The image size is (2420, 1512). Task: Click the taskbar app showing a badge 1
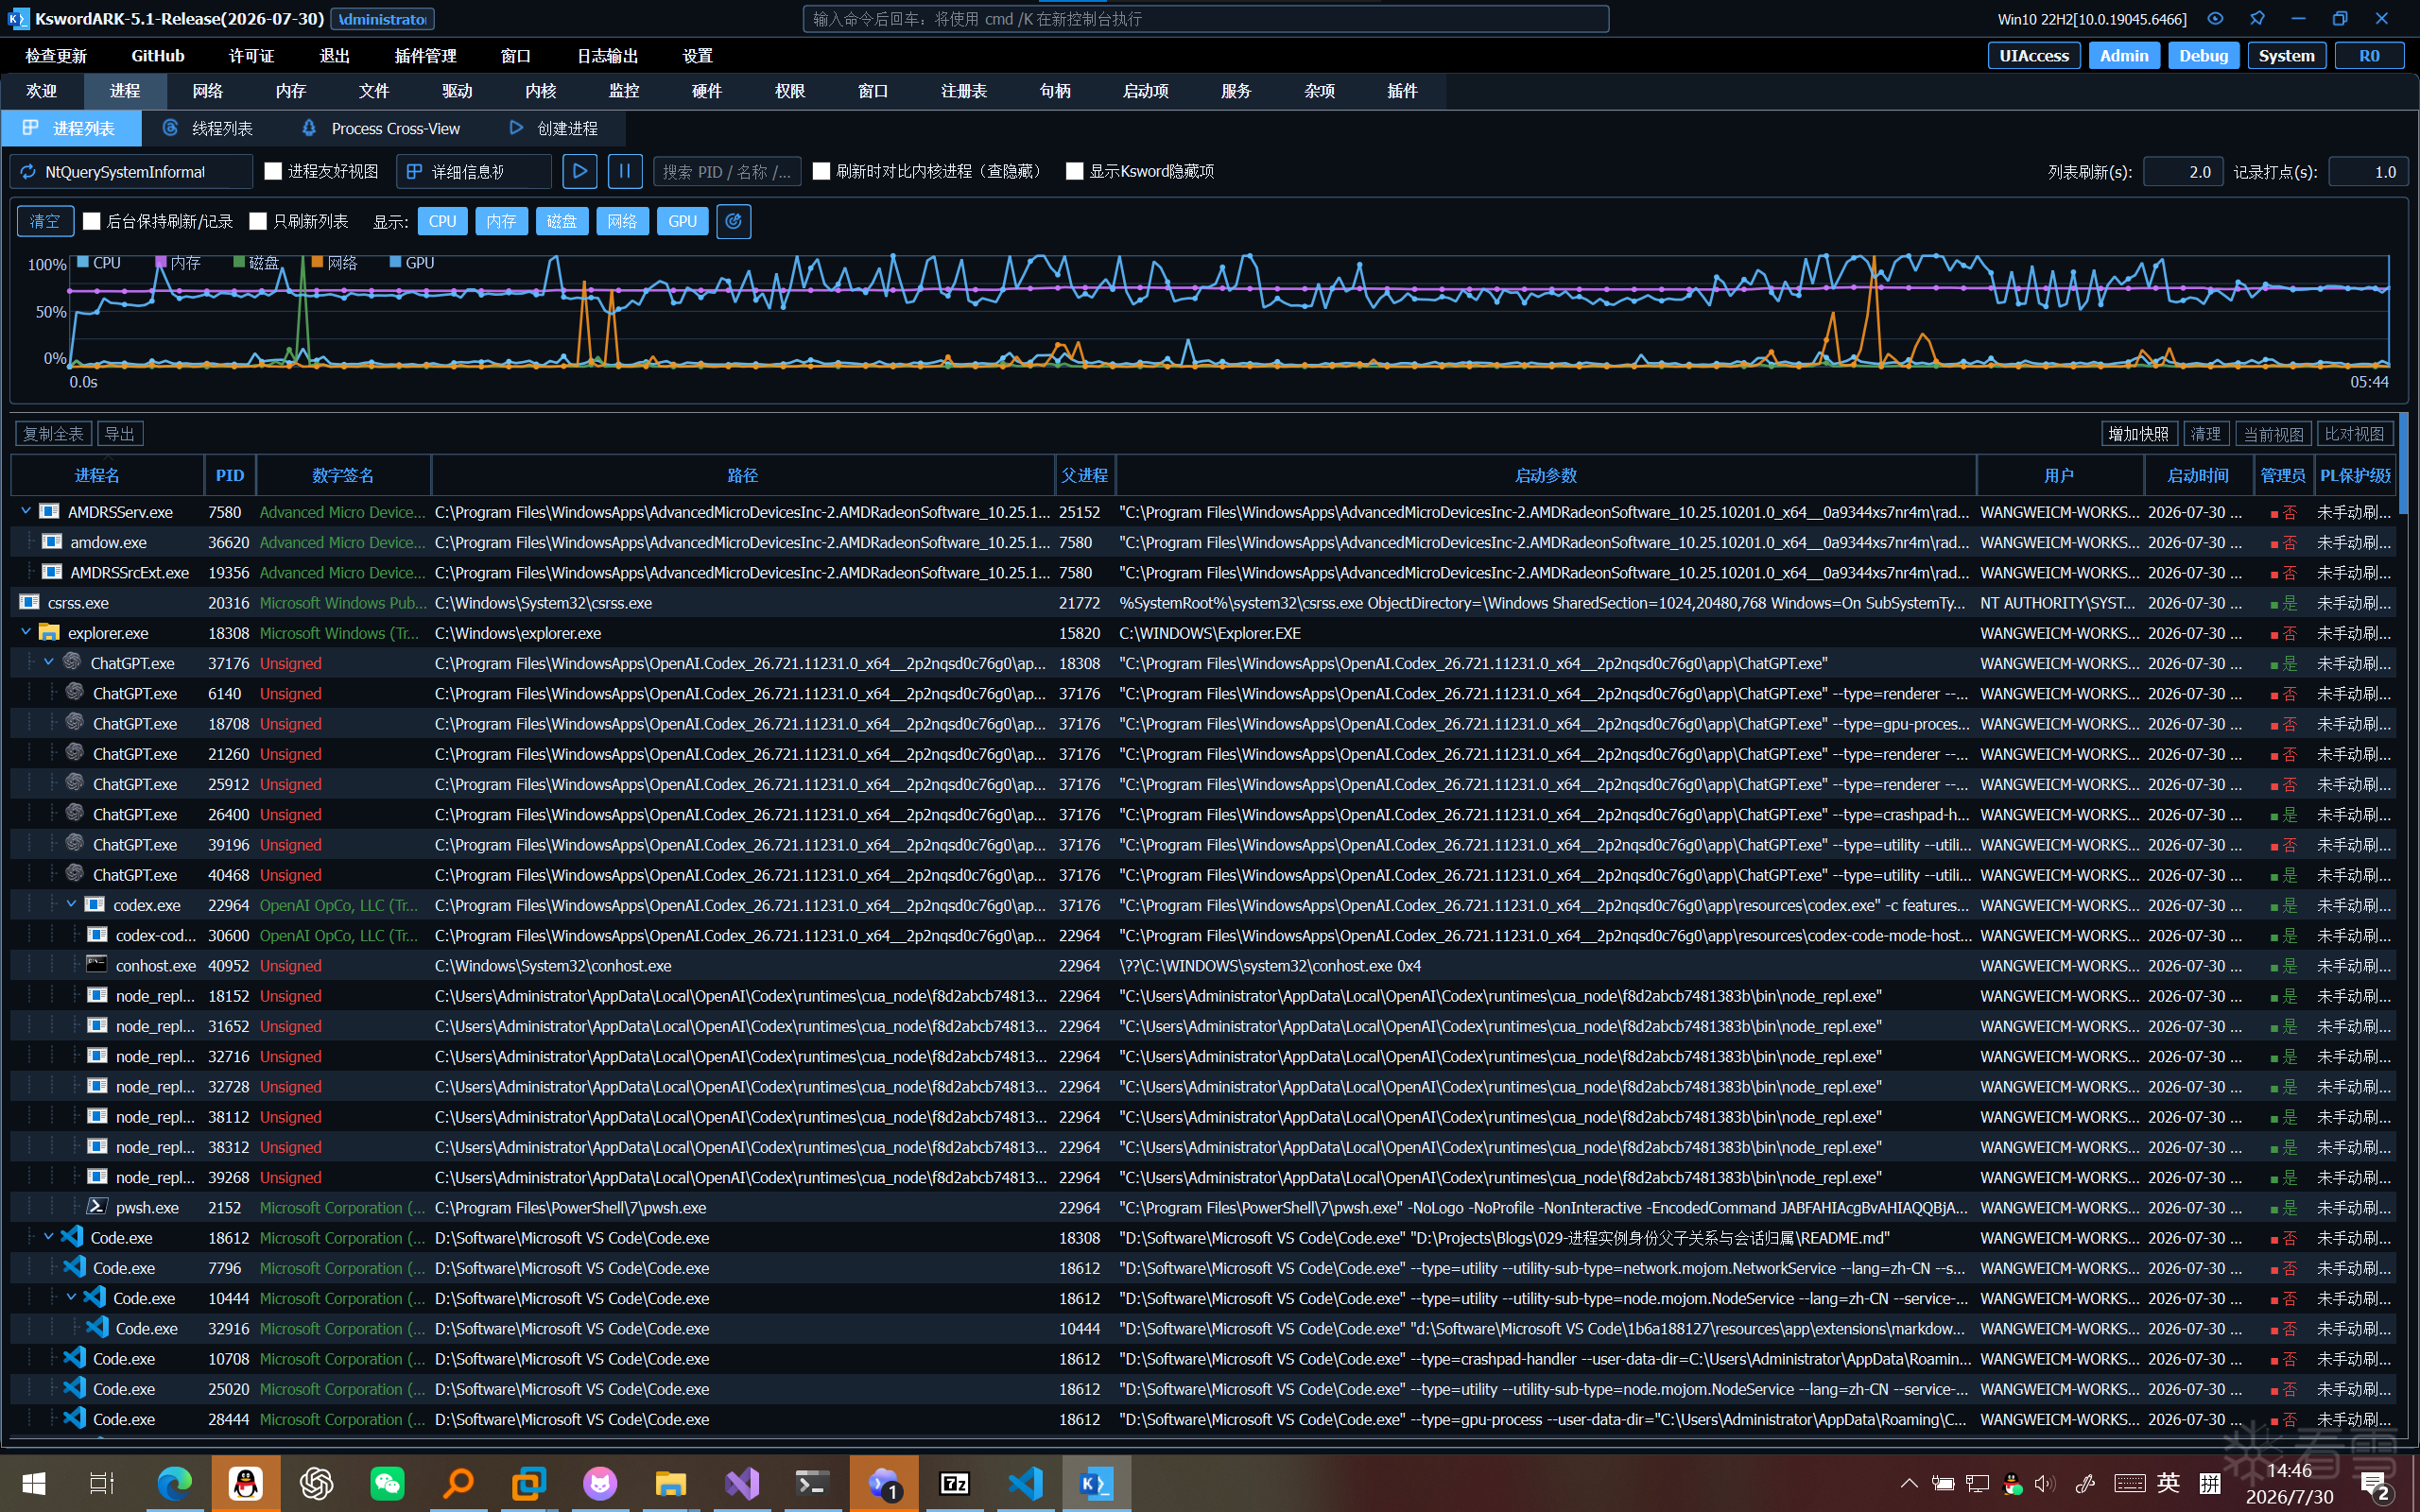click(x=884, y=1483)
